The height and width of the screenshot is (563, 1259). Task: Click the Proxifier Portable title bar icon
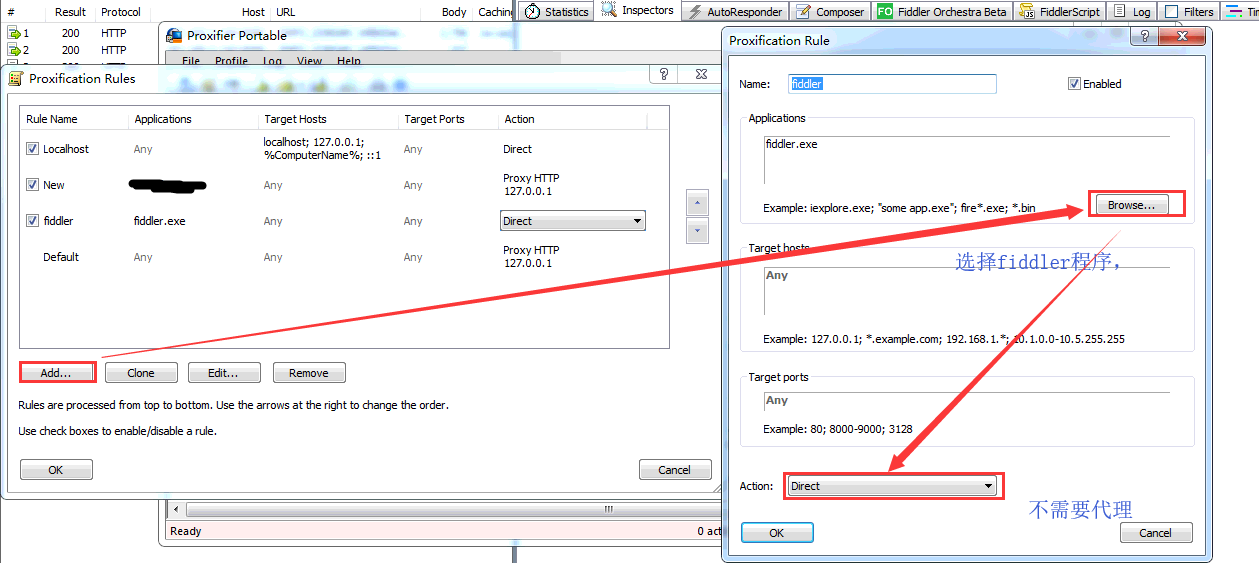(x=174, y=36)
